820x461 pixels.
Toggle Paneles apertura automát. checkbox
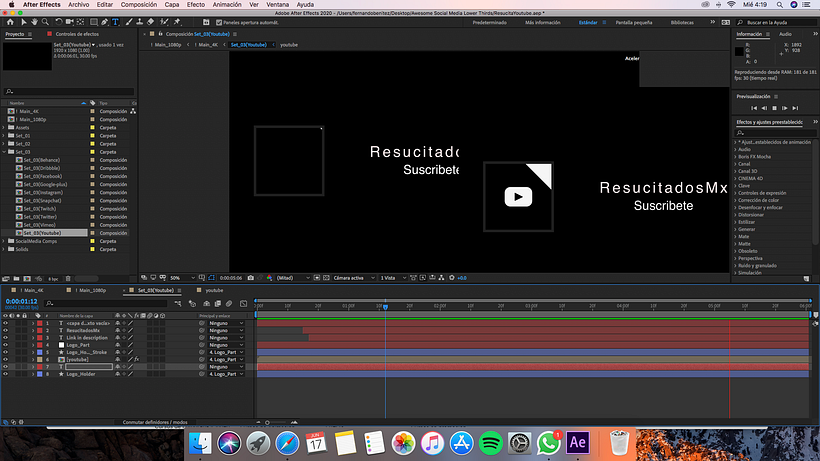point(219,22)
